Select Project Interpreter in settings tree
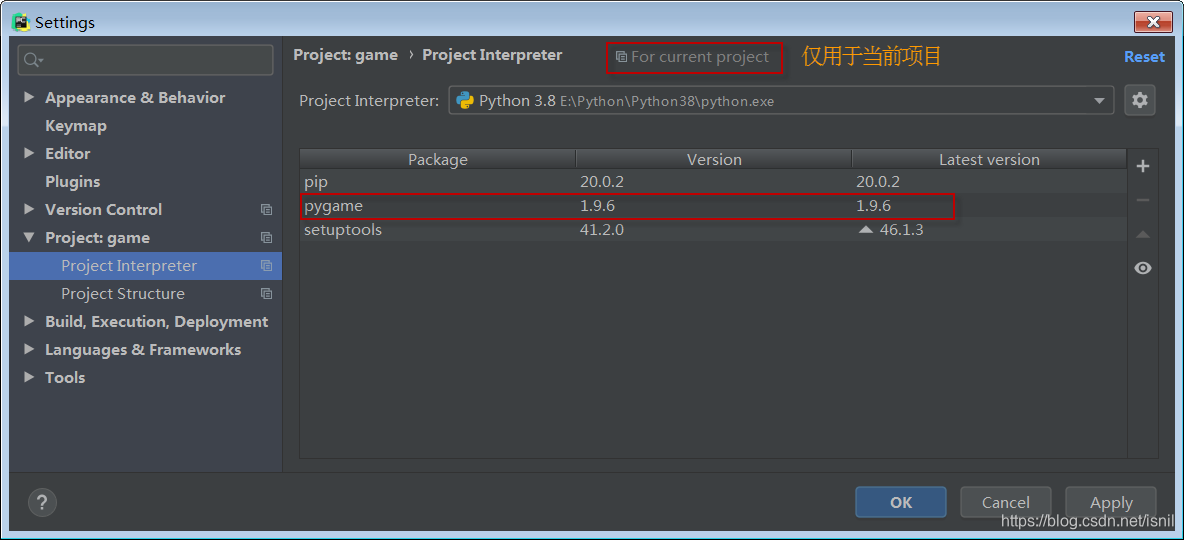This screenshot has height=540, width=1184. (146, 266)
